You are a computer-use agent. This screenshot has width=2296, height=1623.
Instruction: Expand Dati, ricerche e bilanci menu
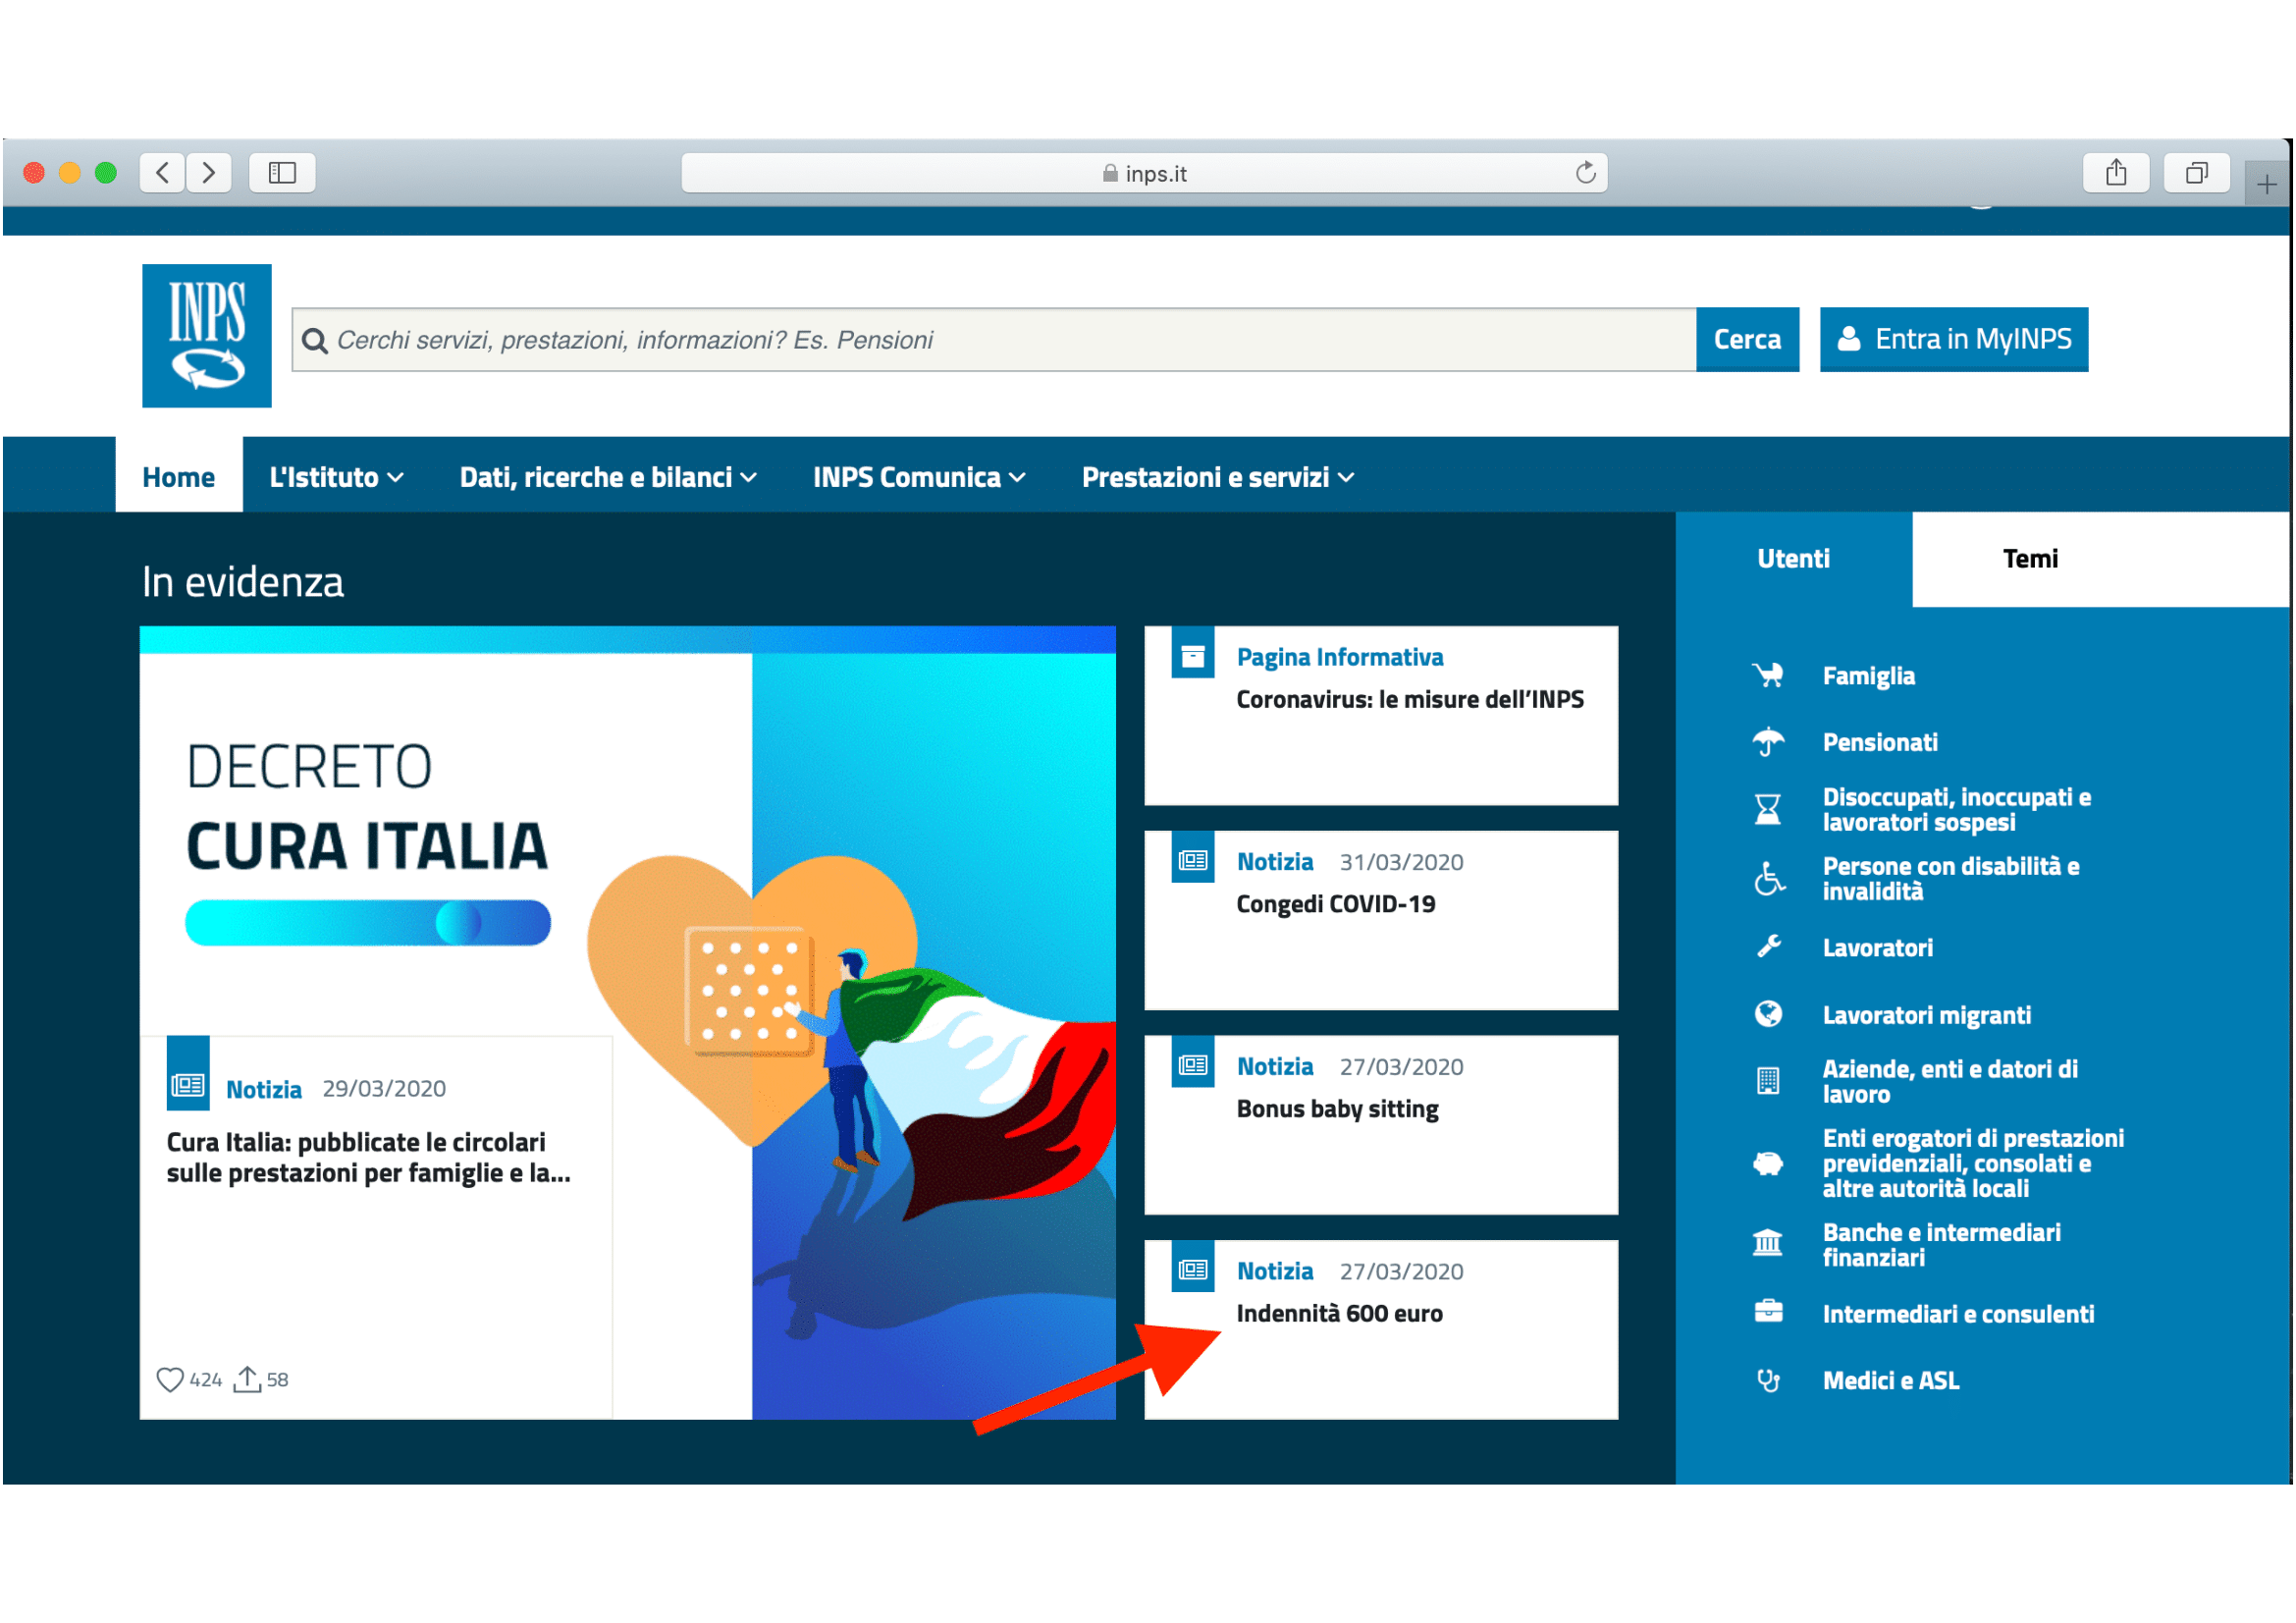click(608, 478)
